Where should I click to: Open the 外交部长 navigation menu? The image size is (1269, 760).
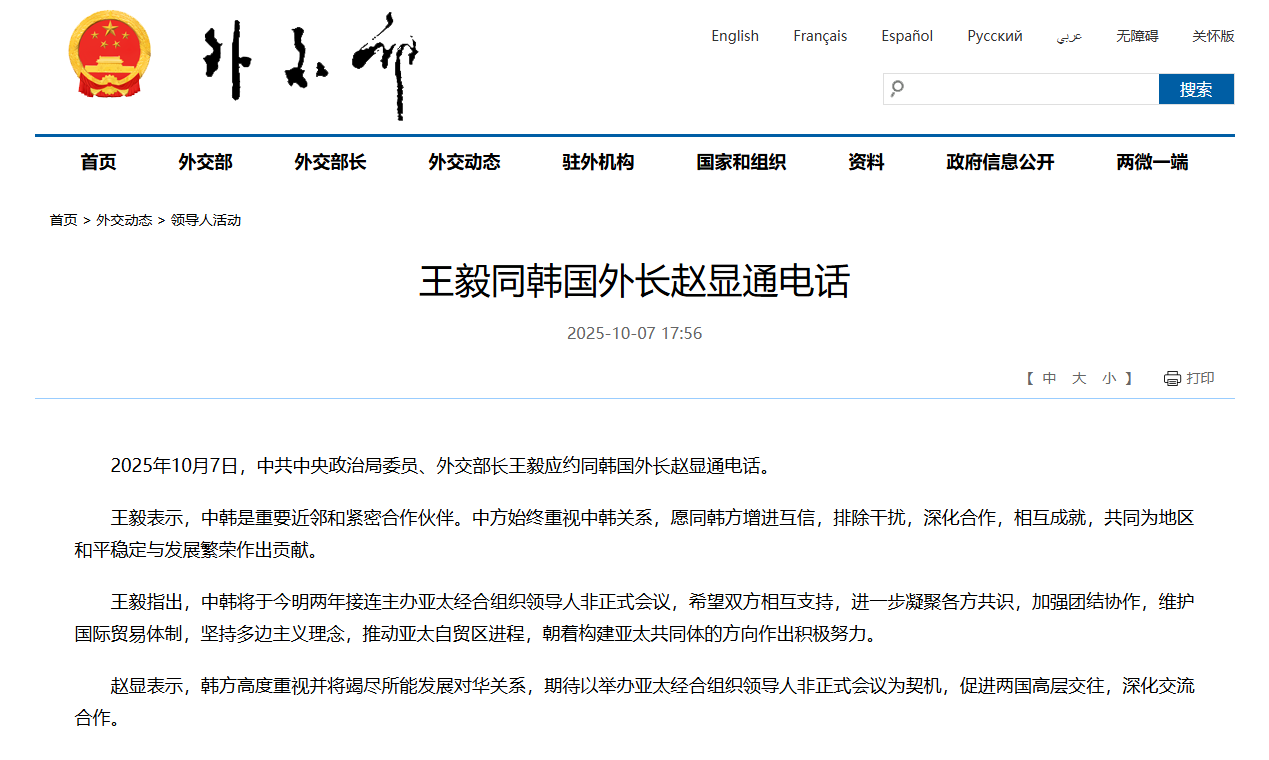pyautogui.click(x=330, y=162)
